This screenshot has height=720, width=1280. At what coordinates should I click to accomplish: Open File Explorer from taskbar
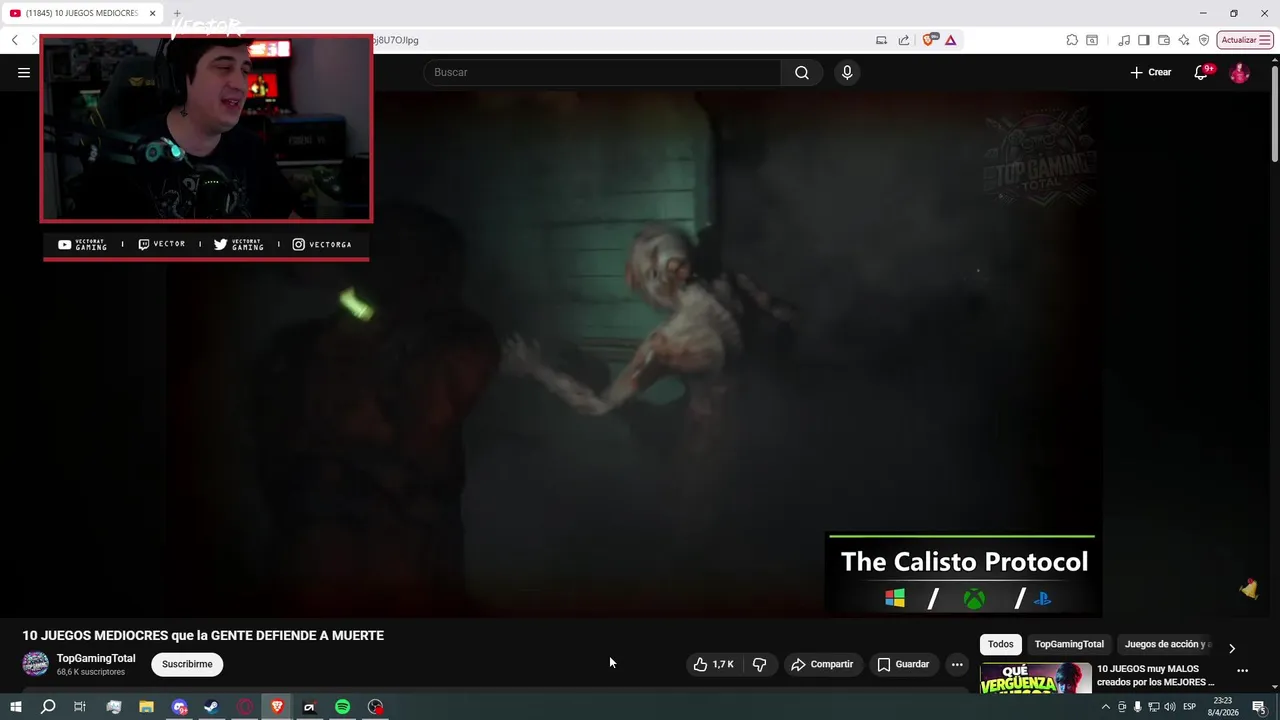click(146, 707)
